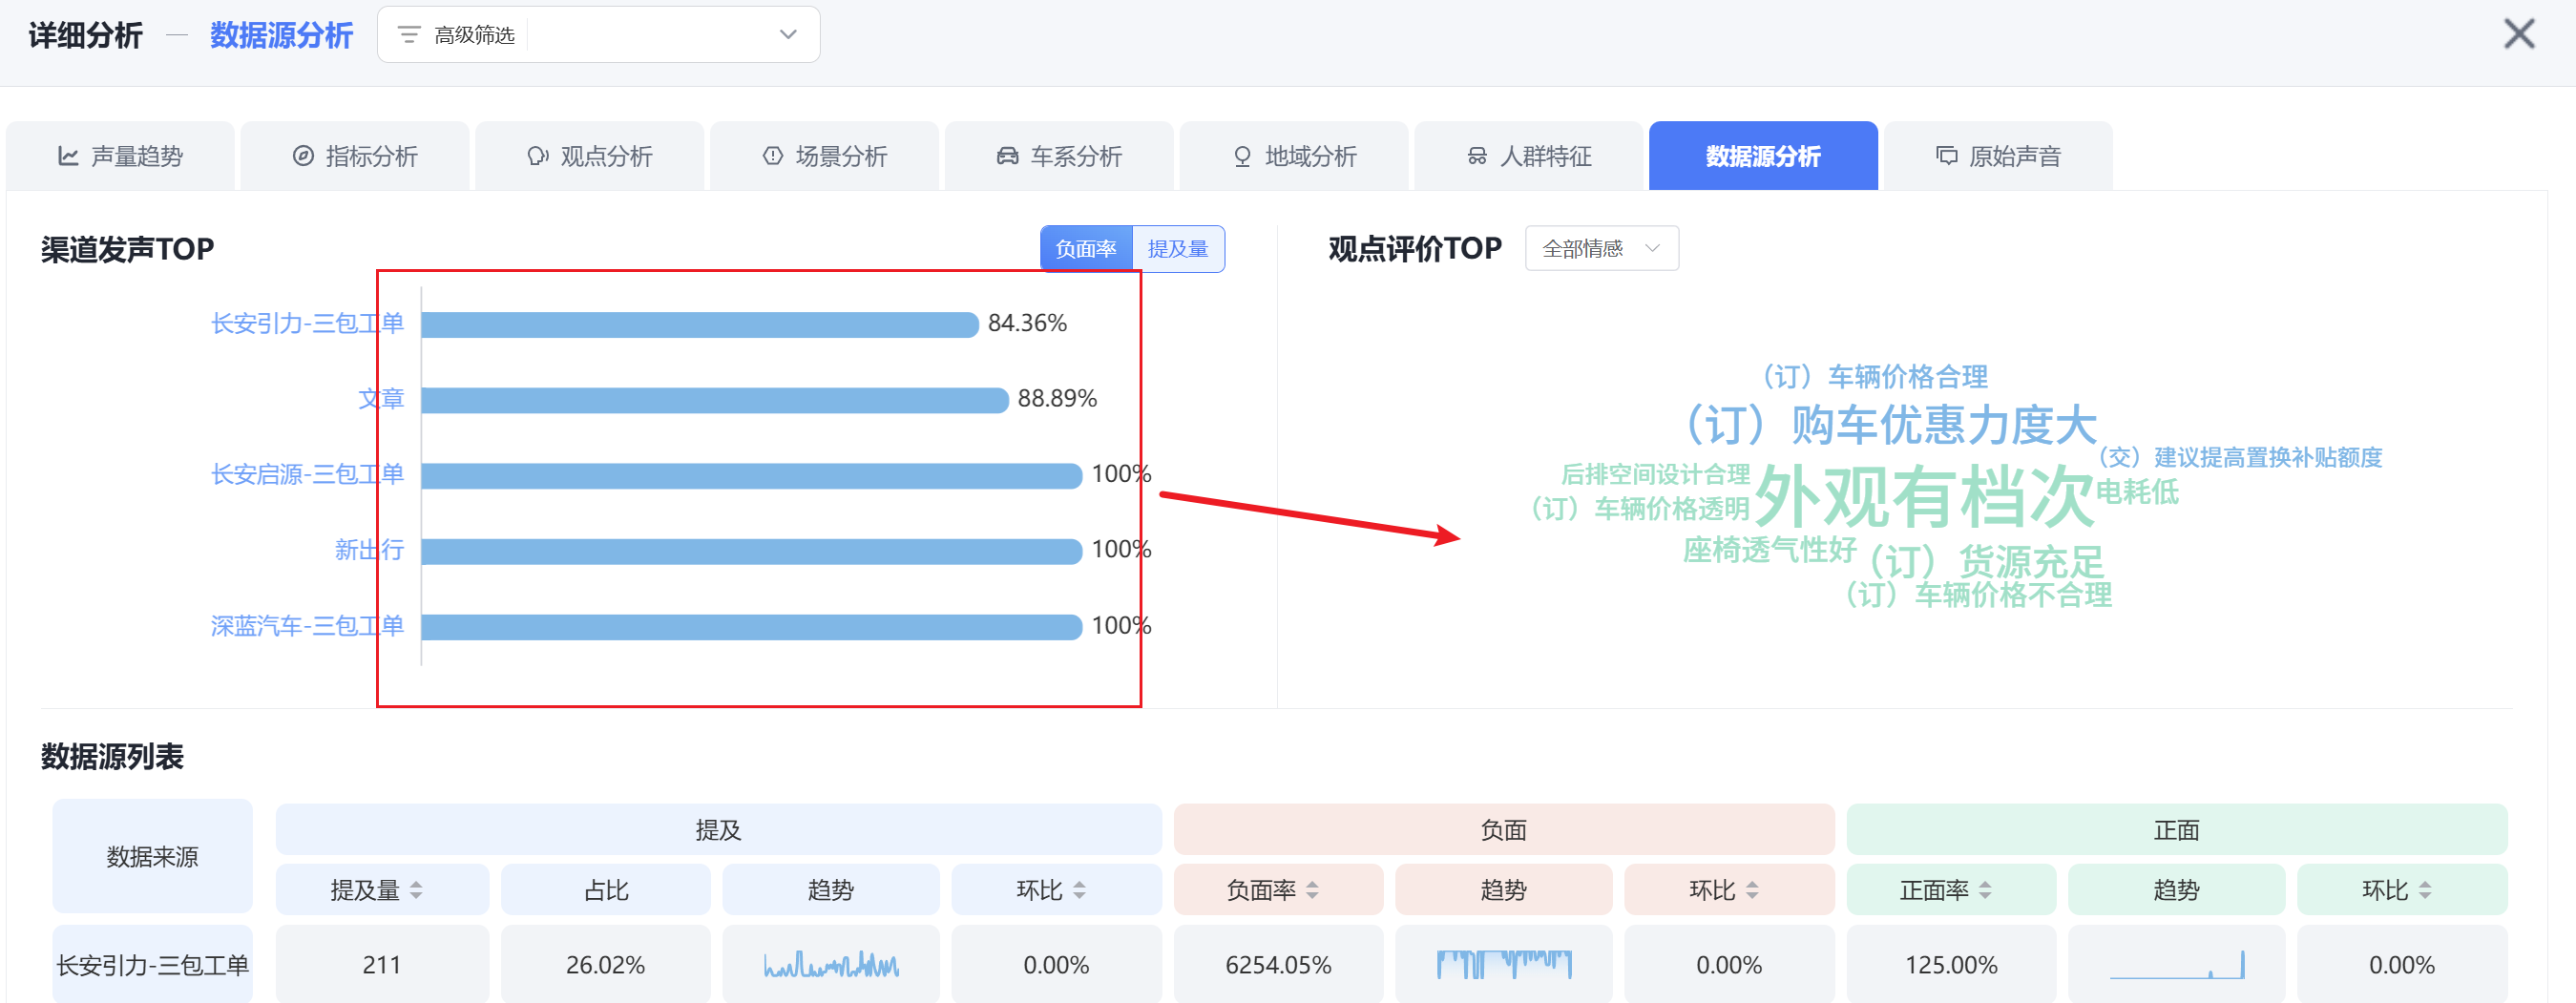Switch chart to 提及量 view
This screenshot has width=2576, height=1003.
(1177, 249)
